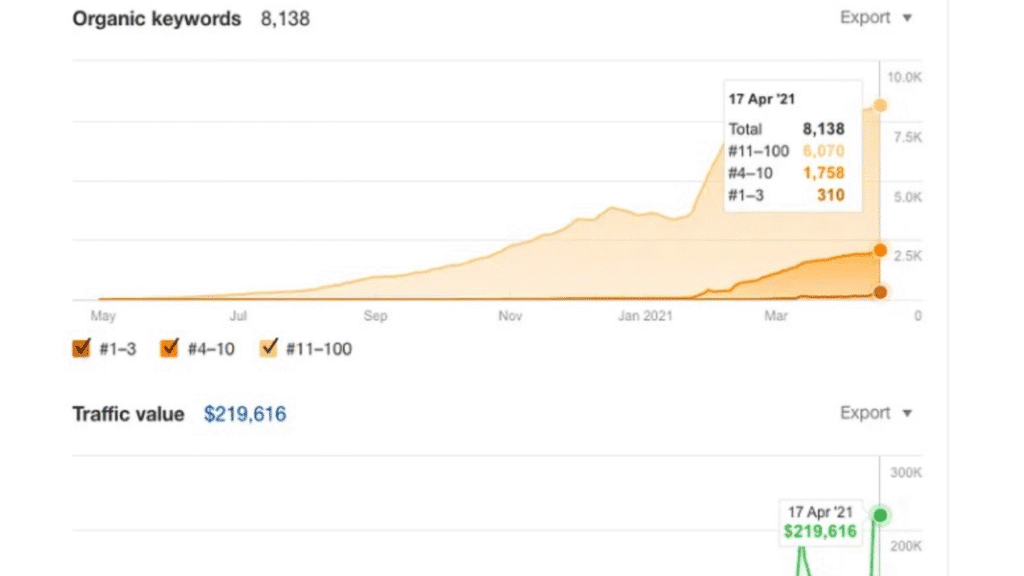1024x576 pixels.
Task: Click the Jan 2021 label on timeline axis
Action: pos(646,317)
